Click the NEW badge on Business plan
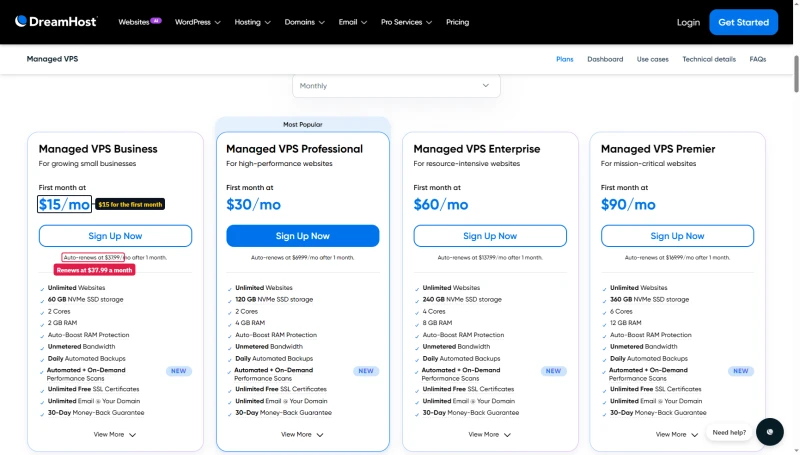 pyautogui.click(x=179, y=371)
